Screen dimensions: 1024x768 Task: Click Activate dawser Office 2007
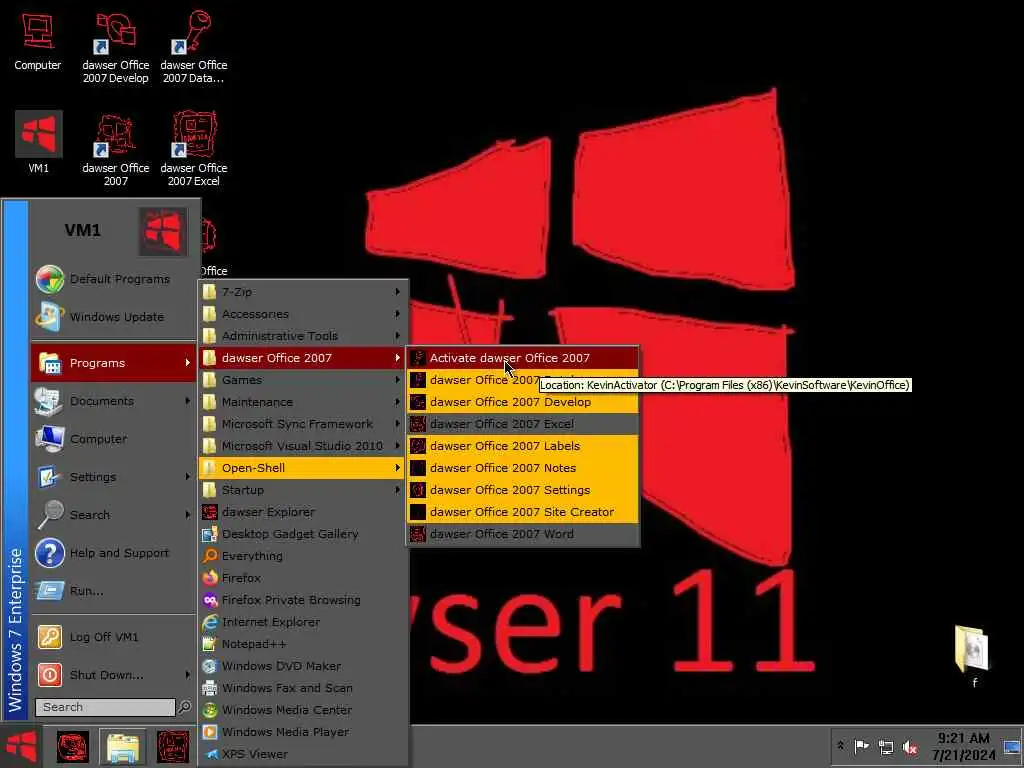[x=522, y=358]
